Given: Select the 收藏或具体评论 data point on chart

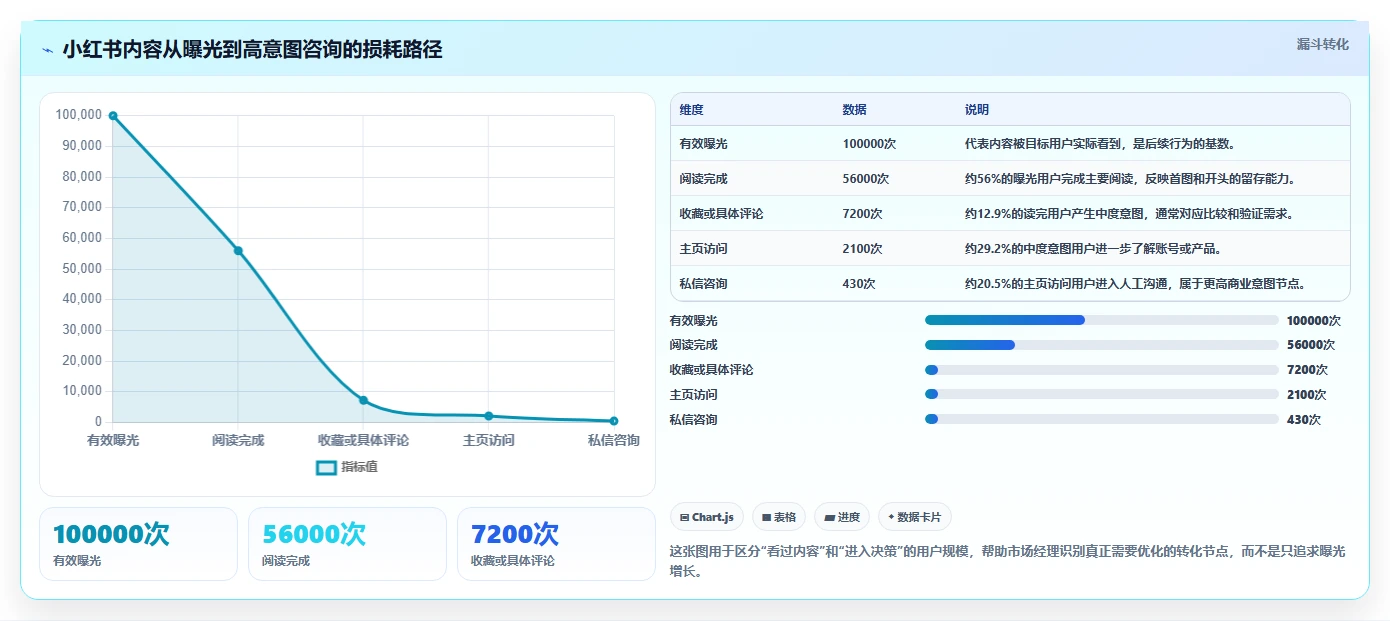Looking at the screenshot, I should tap(363, 400).
